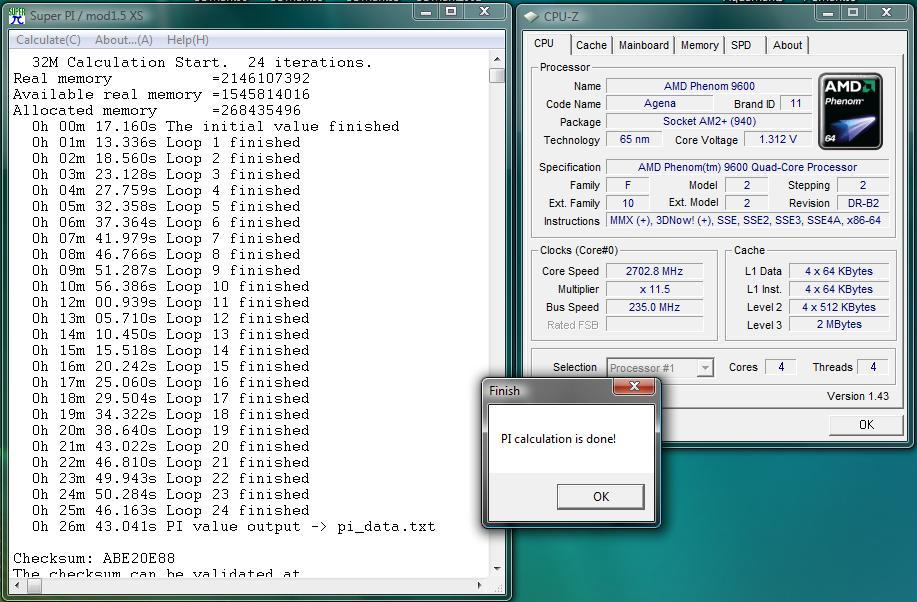Click the Super PI horizontal scrollbar left arrow

tap(17, 585)
